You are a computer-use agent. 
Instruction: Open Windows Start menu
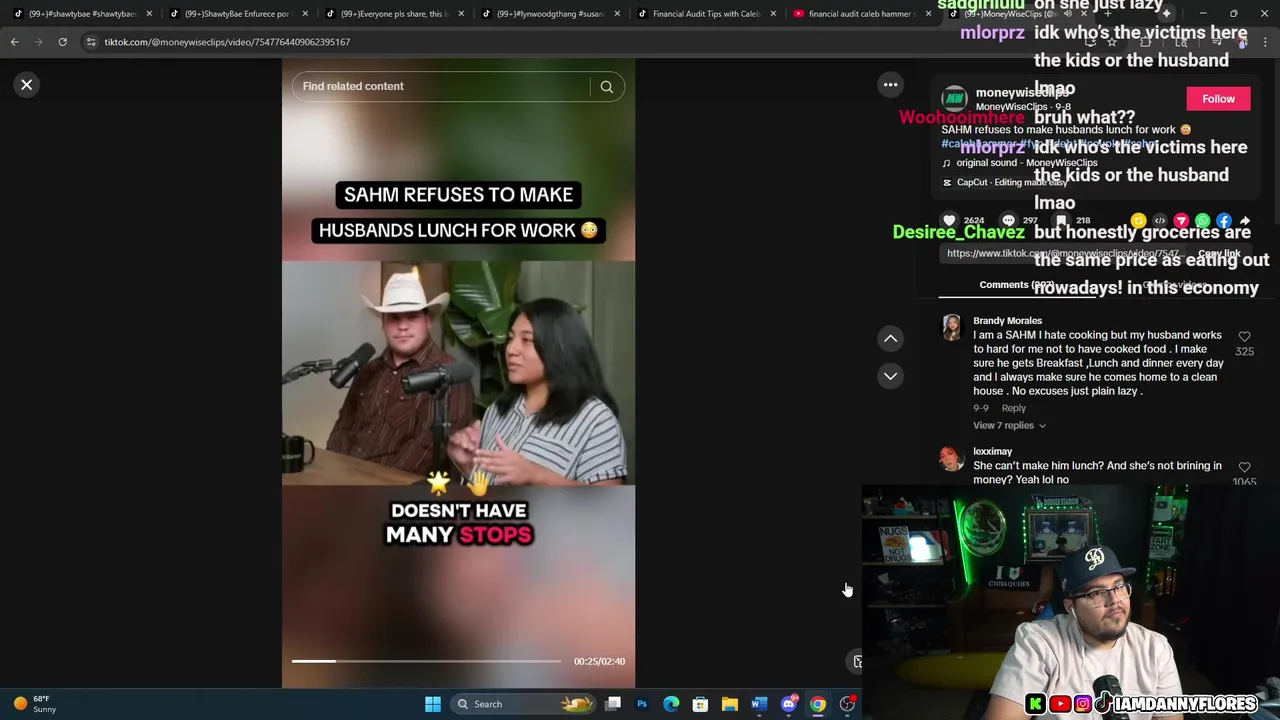pos(433,704)
